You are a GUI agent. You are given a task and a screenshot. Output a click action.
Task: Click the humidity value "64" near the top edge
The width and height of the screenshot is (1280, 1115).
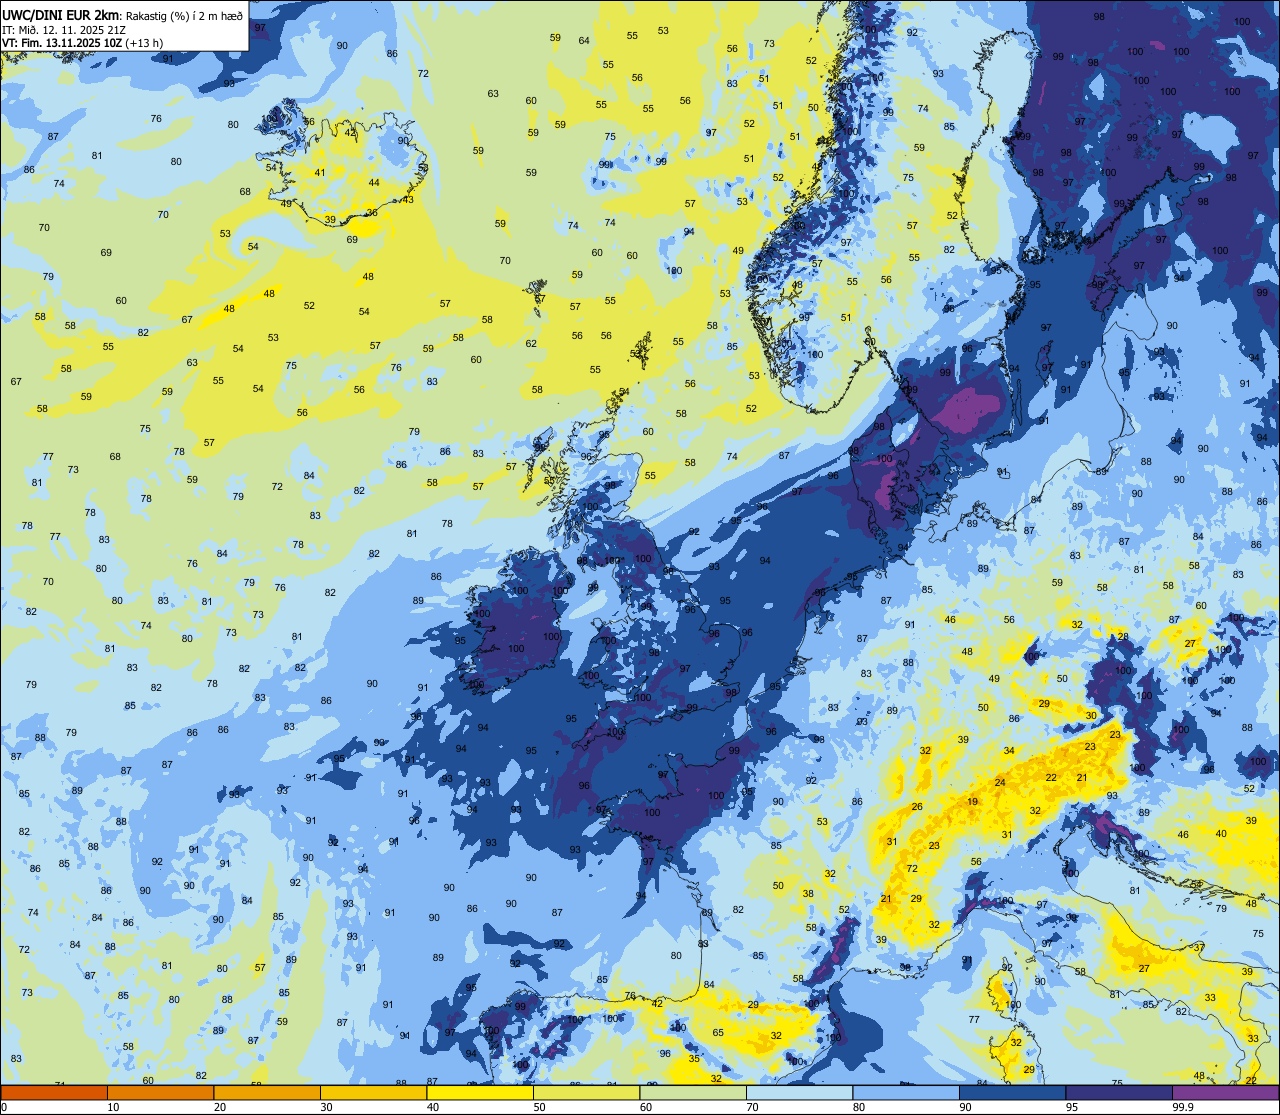pos(584,41)
